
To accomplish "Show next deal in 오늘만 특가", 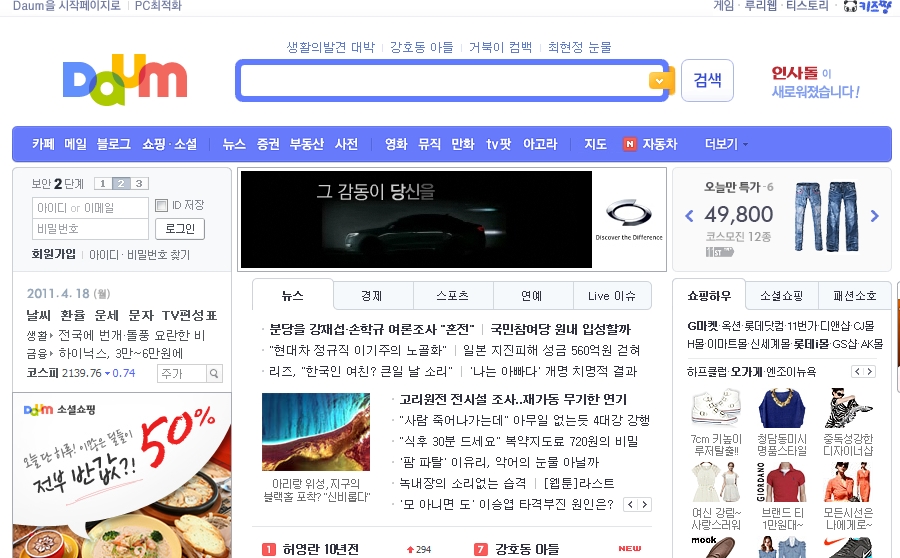I will (875, 216).
